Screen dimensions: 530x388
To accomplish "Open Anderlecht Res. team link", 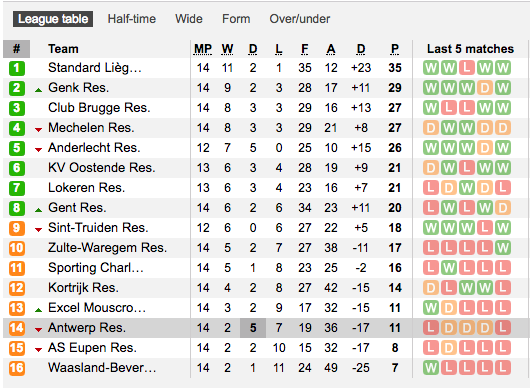I will (94, 148).
